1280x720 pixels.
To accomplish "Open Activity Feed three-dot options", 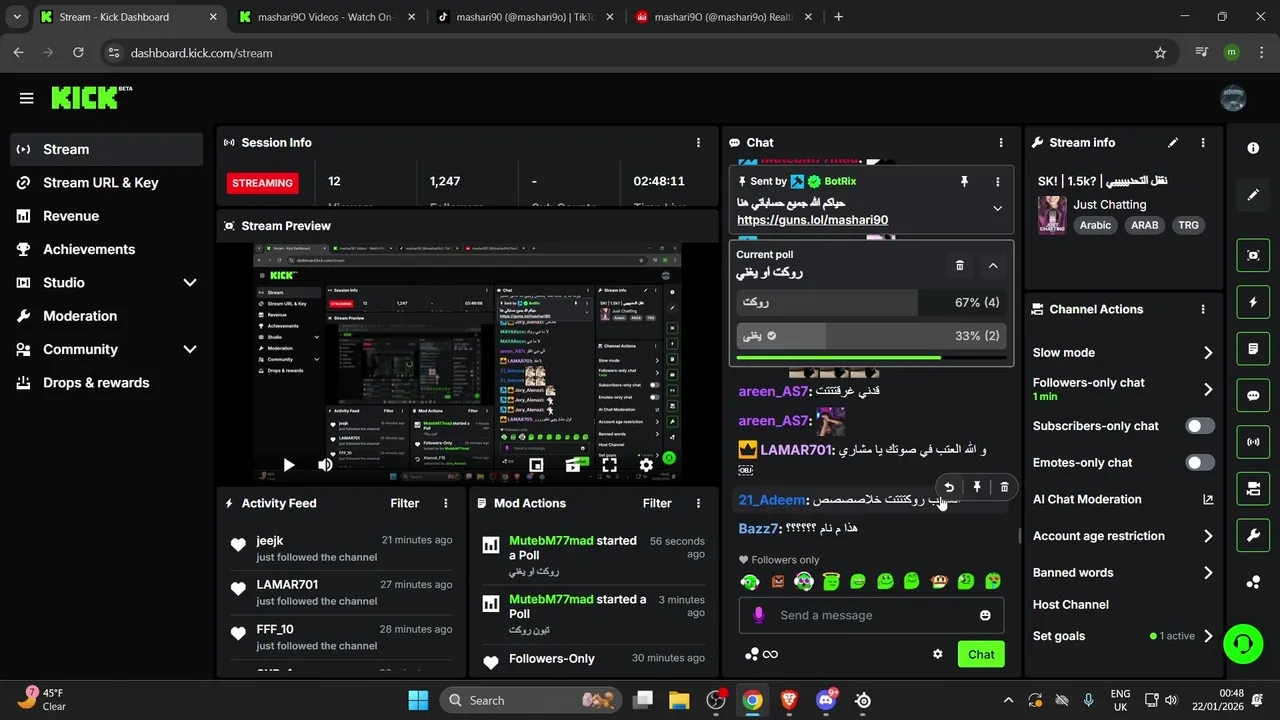I will click(446, 503).
